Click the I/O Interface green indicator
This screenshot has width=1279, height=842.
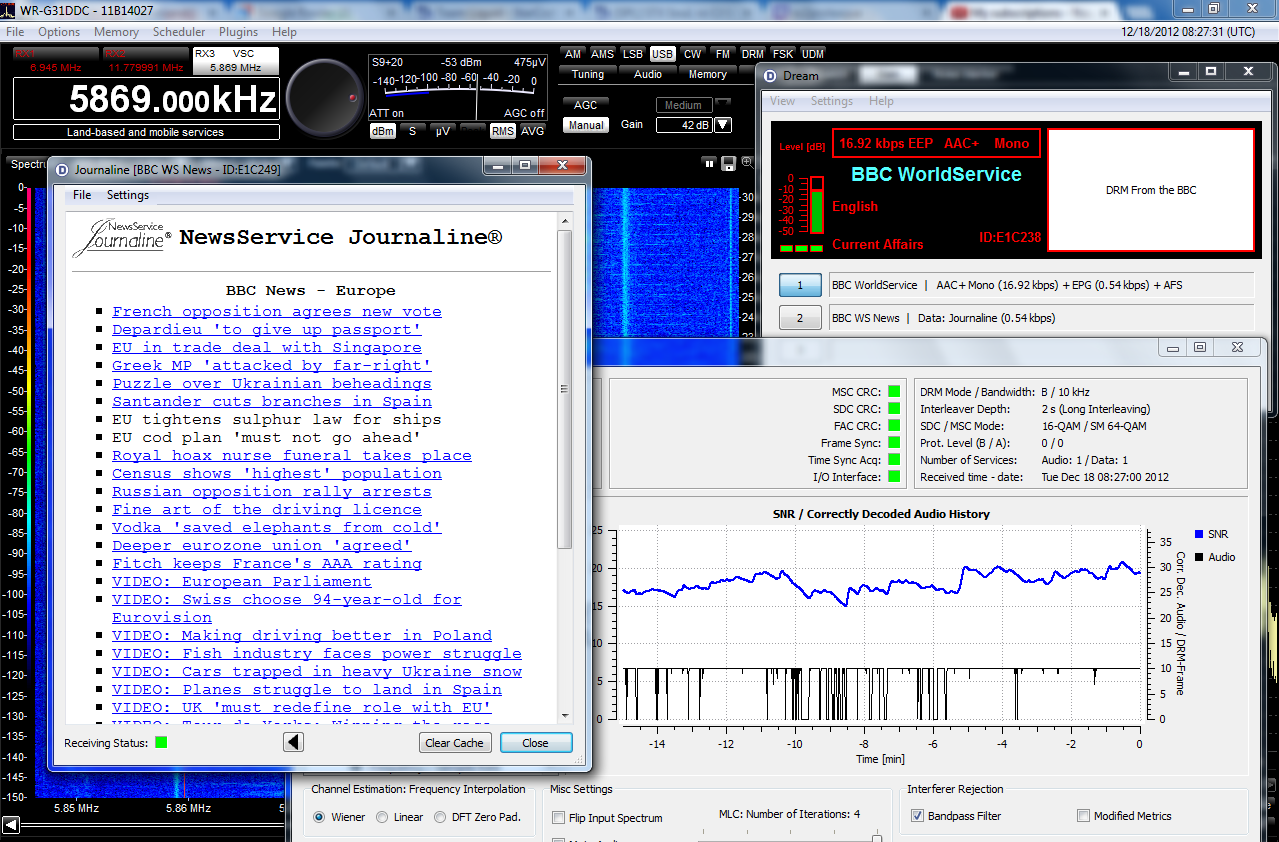[x=894, y=477]
